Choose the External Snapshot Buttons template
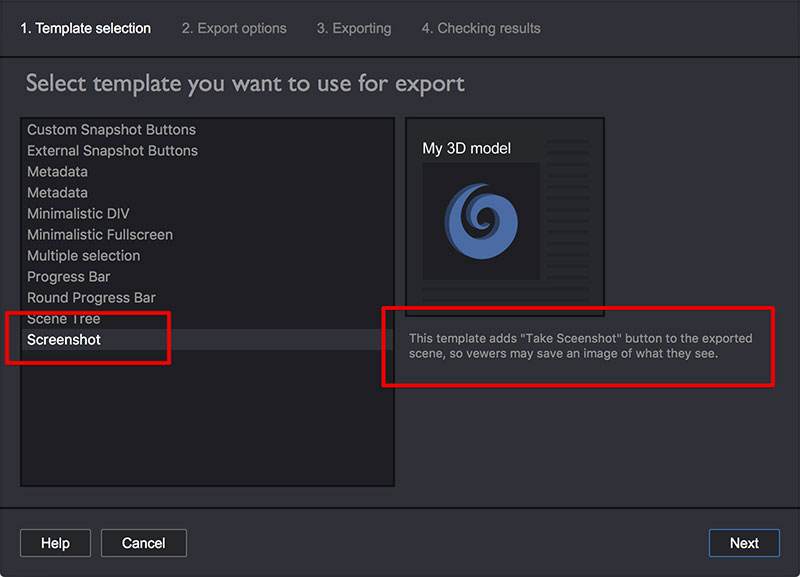 pos(112,150)
